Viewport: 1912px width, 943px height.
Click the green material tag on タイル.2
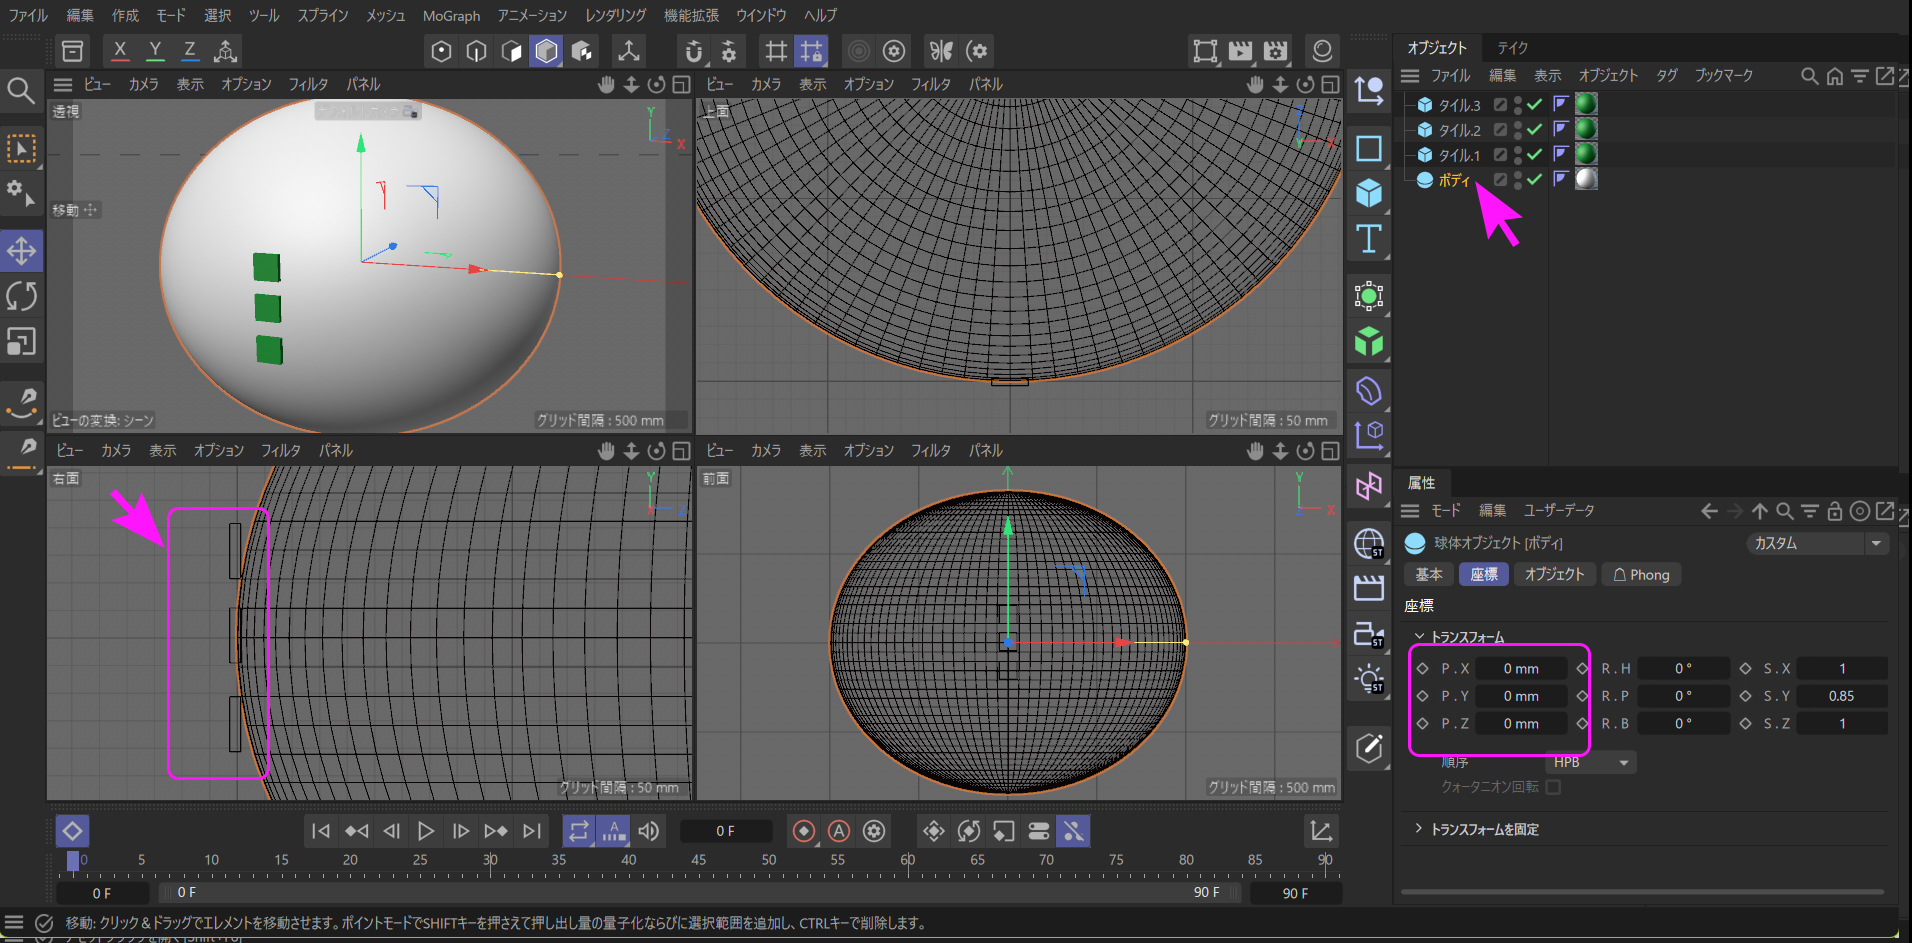click(x=1586, y=129)
